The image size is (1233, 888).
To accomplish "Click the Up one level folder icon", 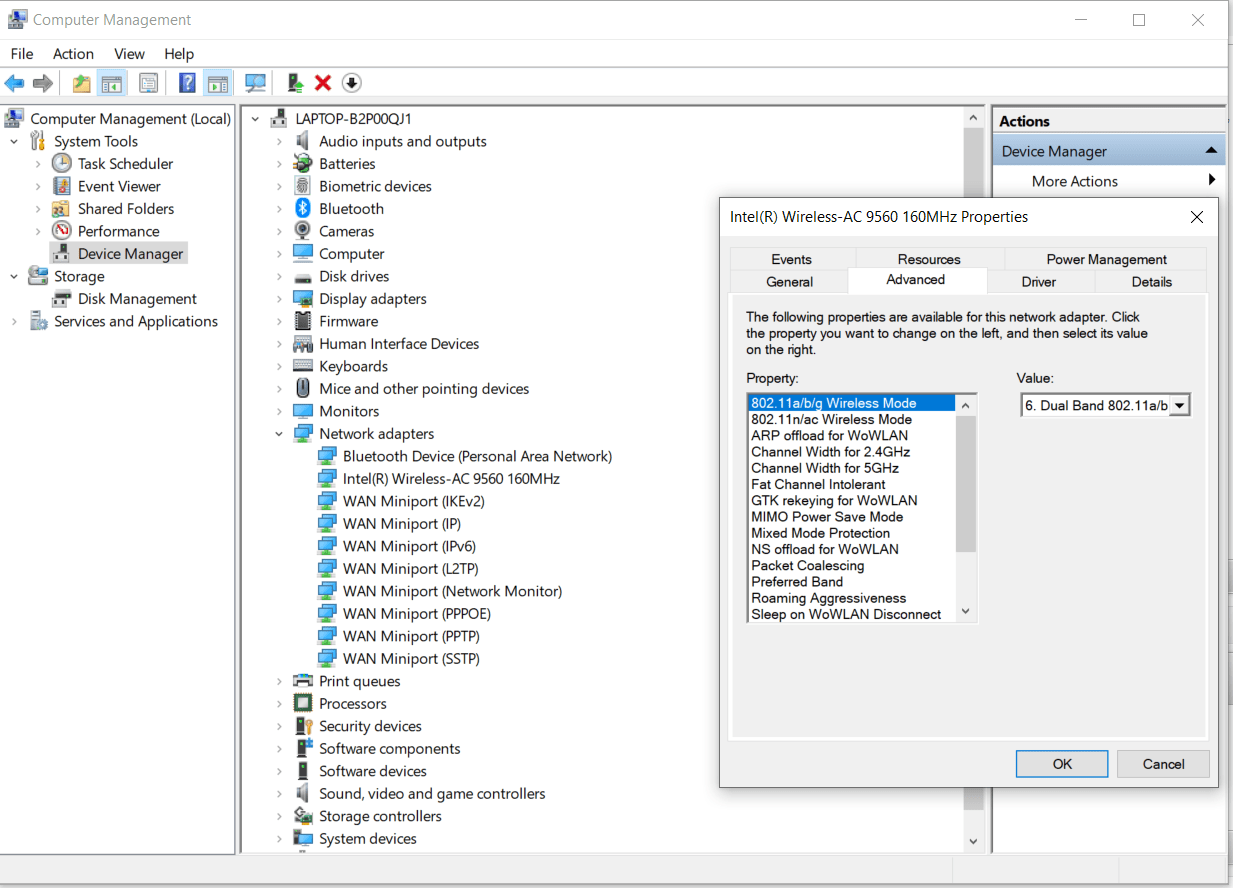I will (x=81, y=83).
